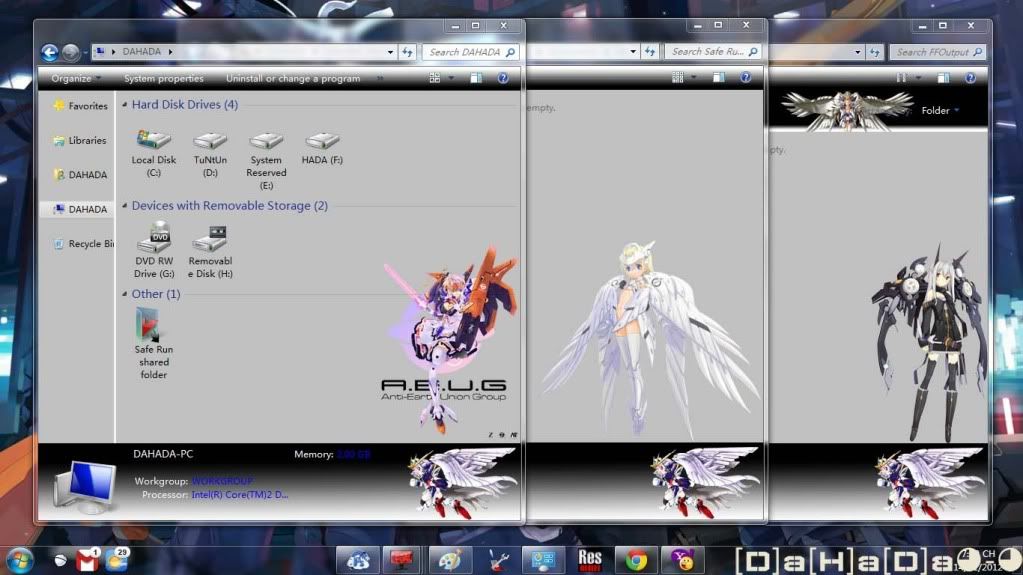Screen dimensions: 1023x575
Task: Click the Search DAHADA input field
Action: click(465, 52)
